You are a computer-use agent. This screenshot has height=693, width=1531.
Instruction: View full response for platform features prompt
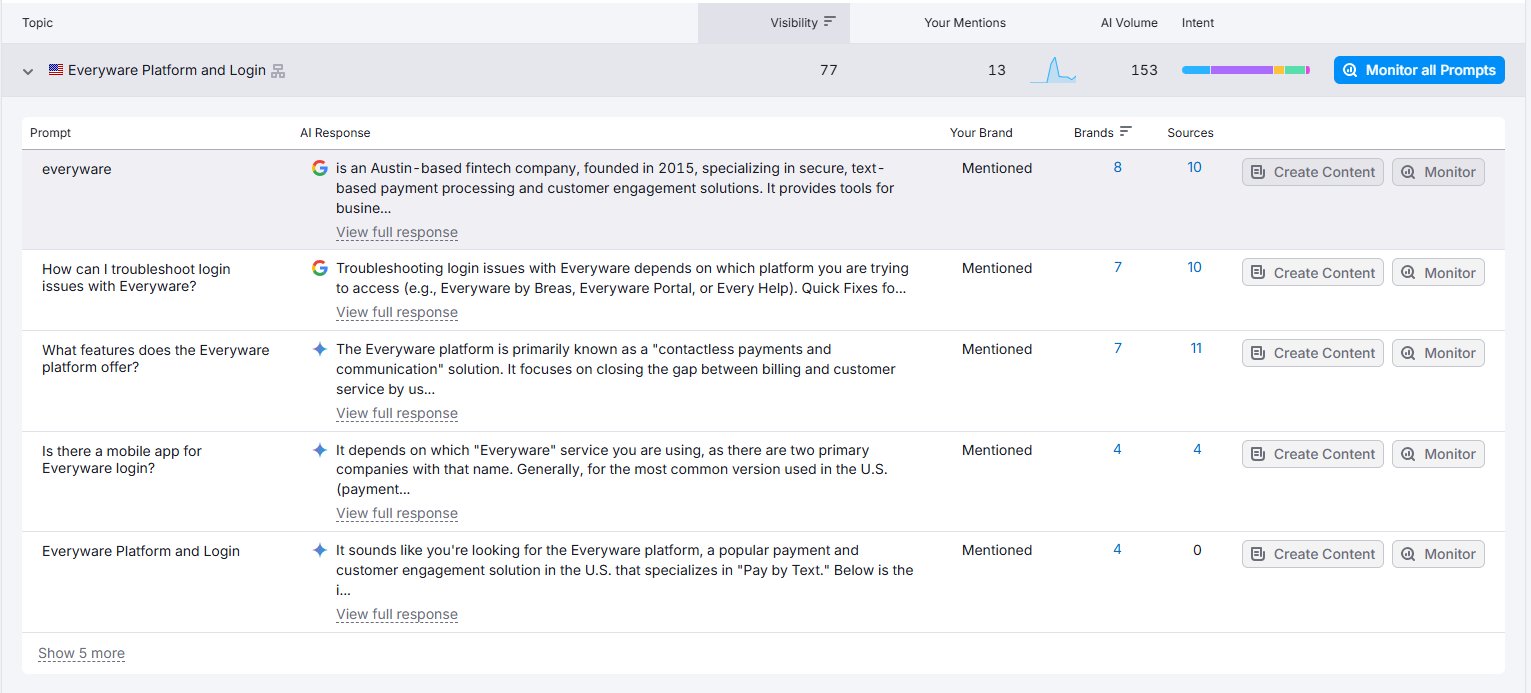click(397, 413)
